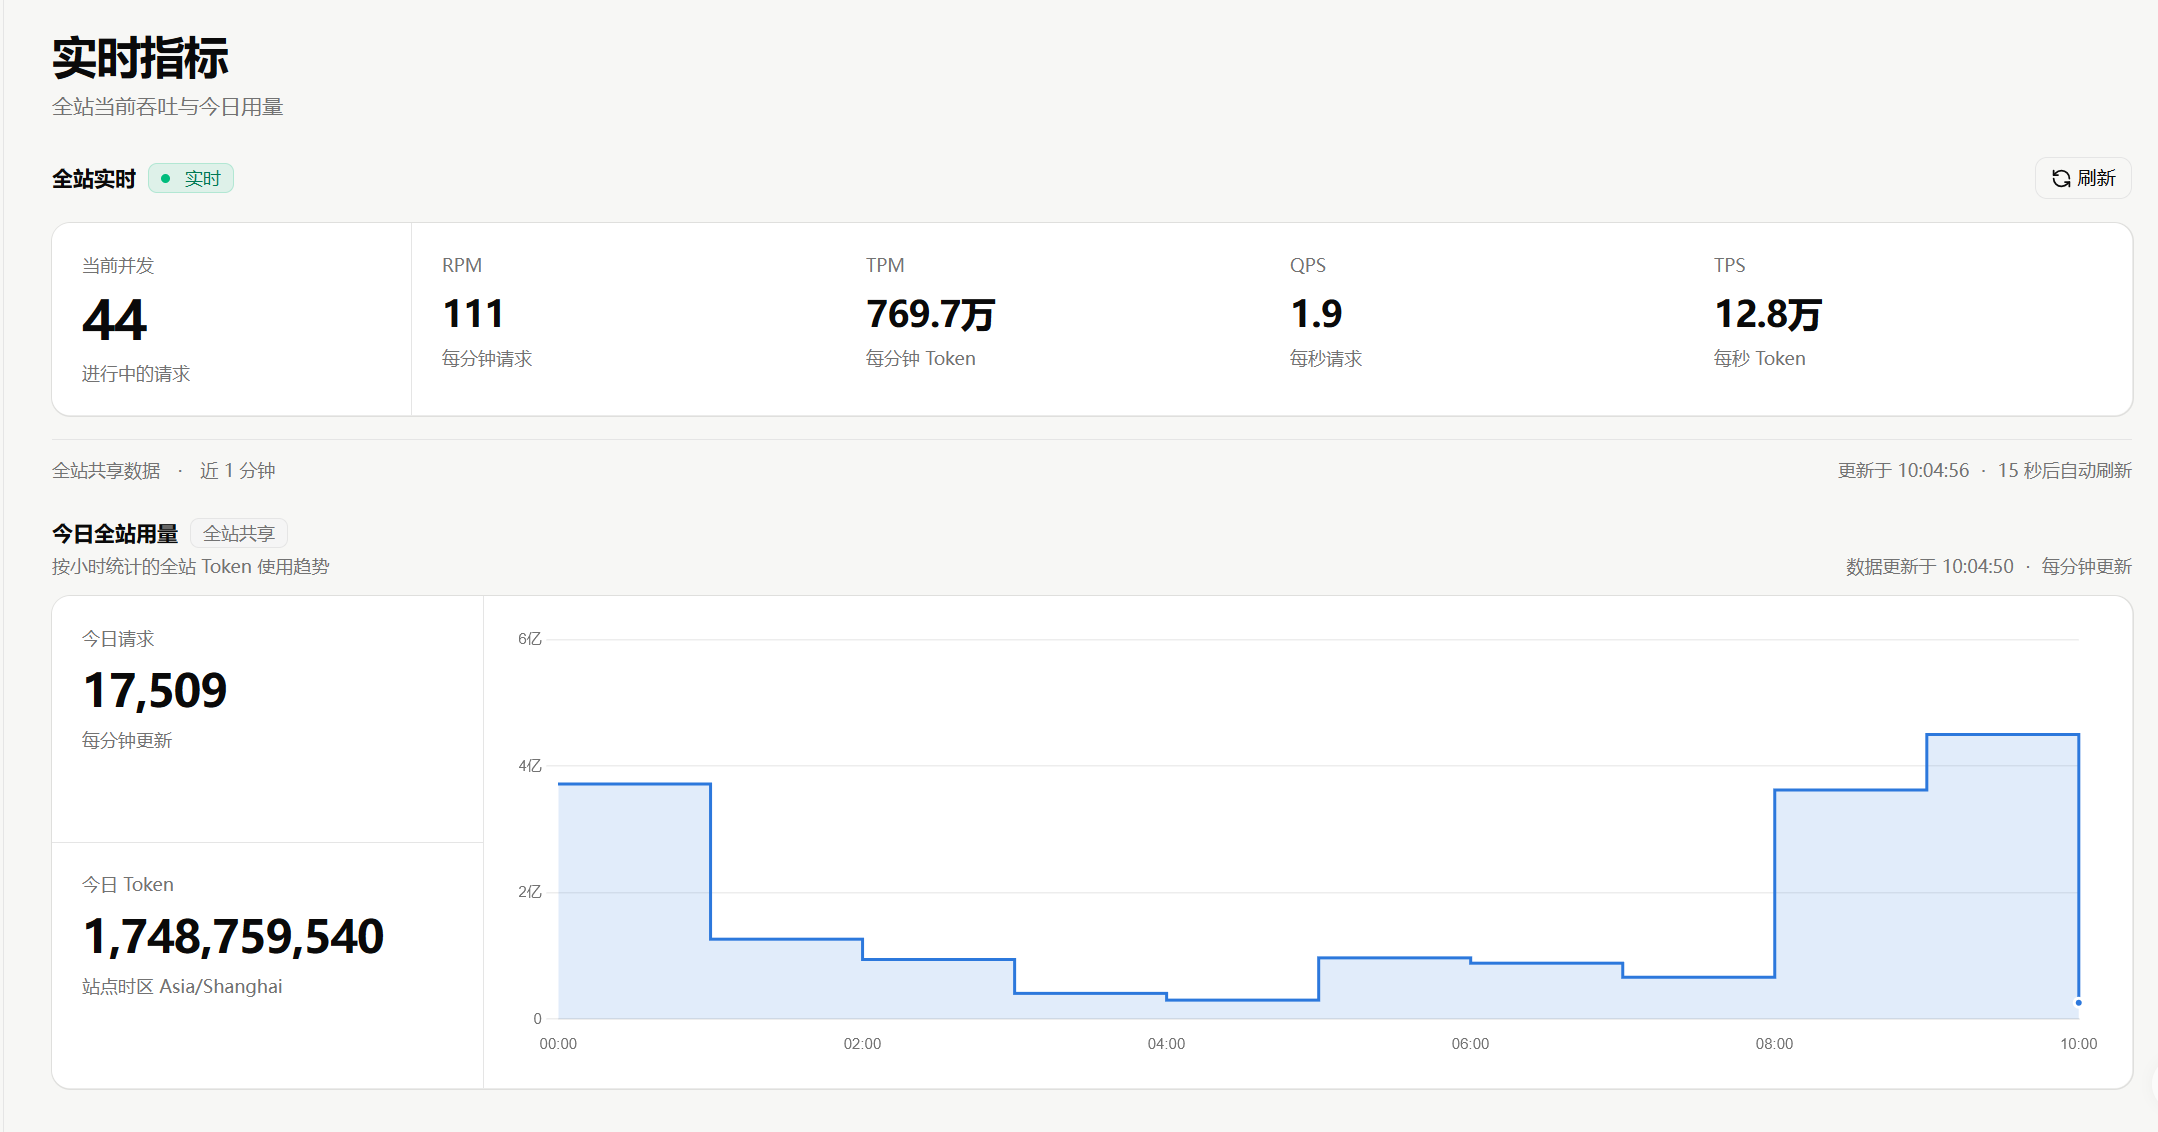Click the 00:00 hour bar in chart
Screen dimensions: 2158x1132
(x=634, y=901)
